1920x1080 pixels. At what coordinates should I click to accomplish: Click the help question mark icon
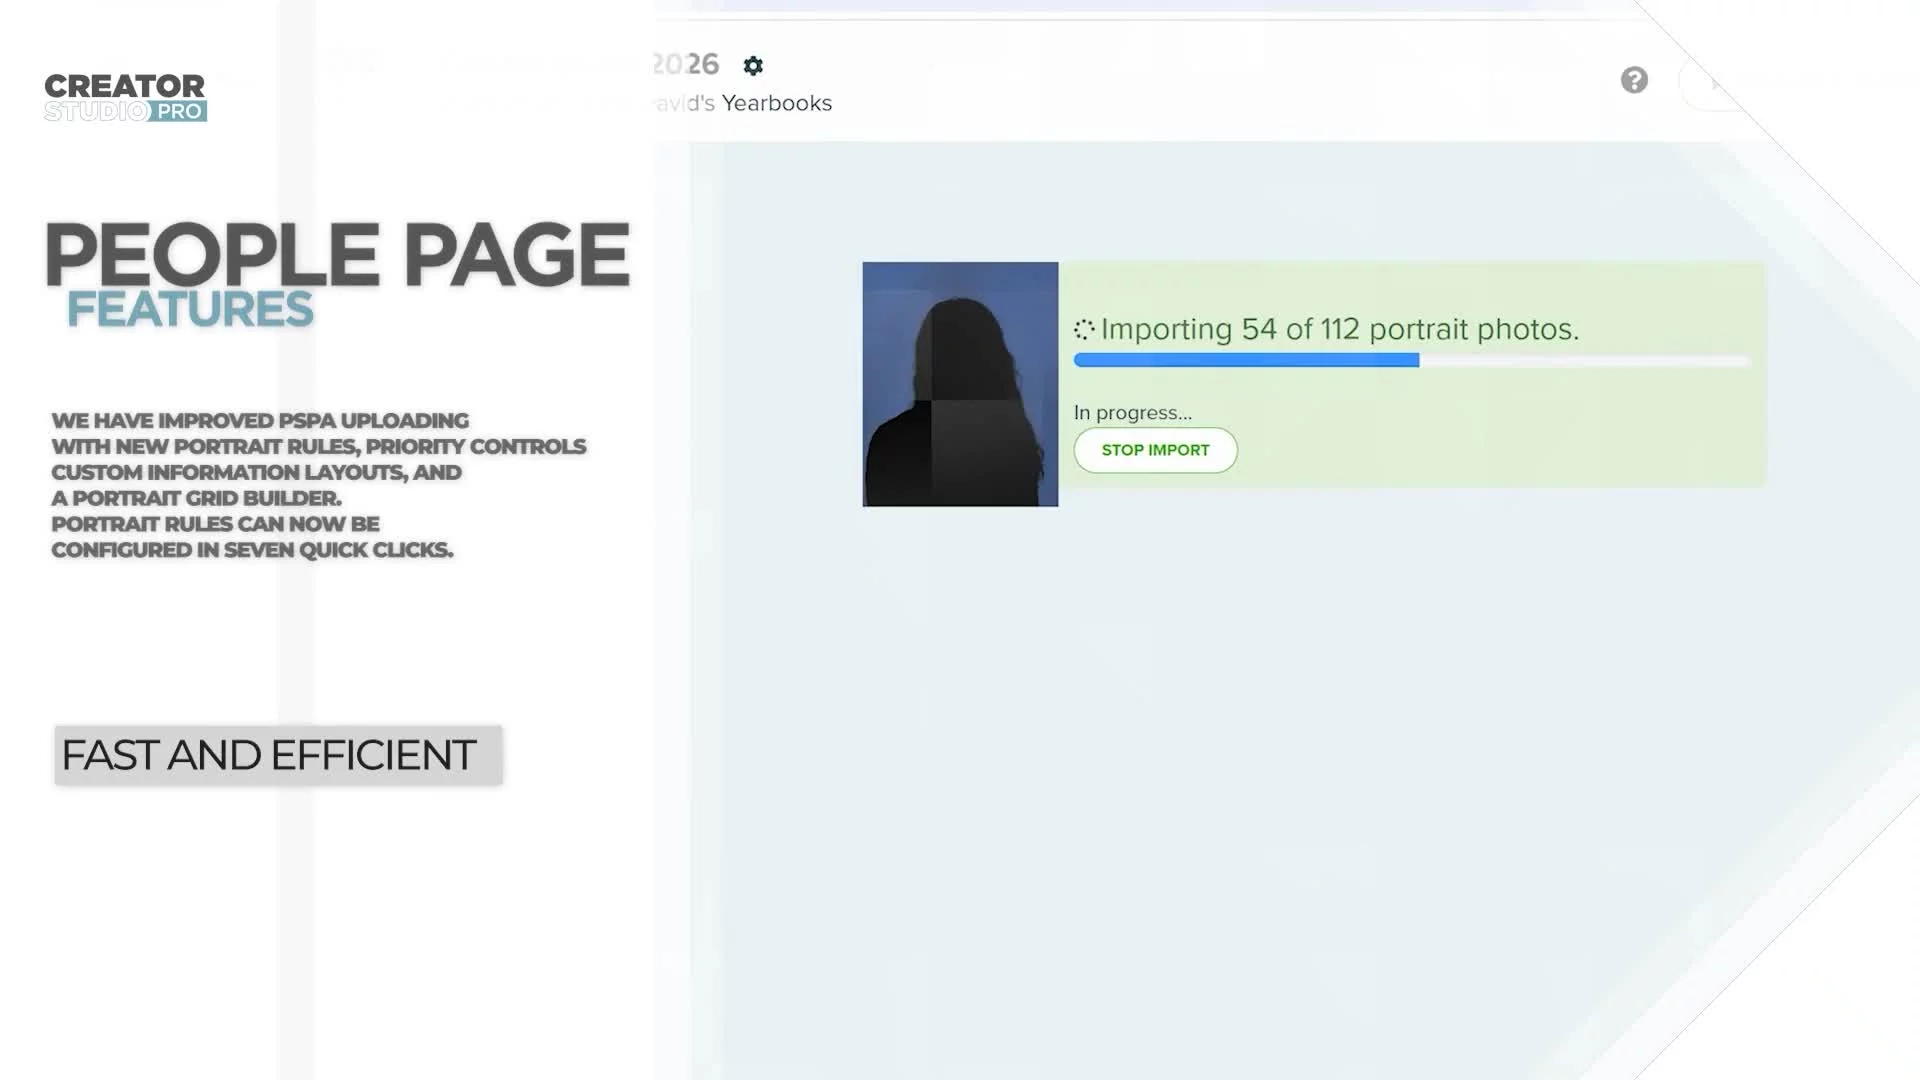coord(1634,80)
